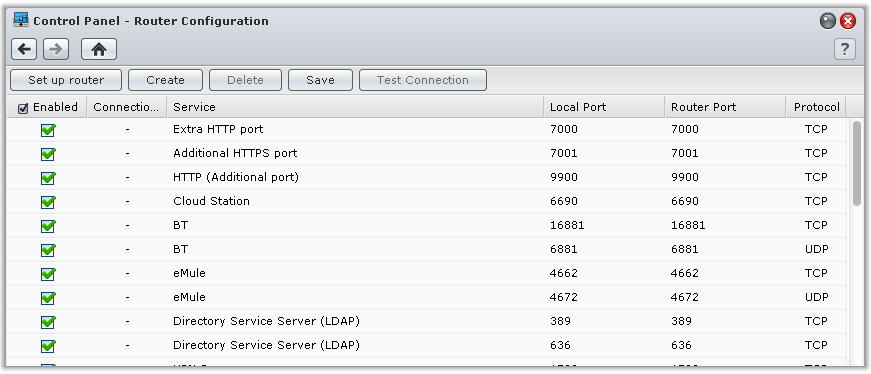This screenshot has height=374, width=871.
Task: Uncheck the eMule 4672 UDP rule
Action: 48,298
